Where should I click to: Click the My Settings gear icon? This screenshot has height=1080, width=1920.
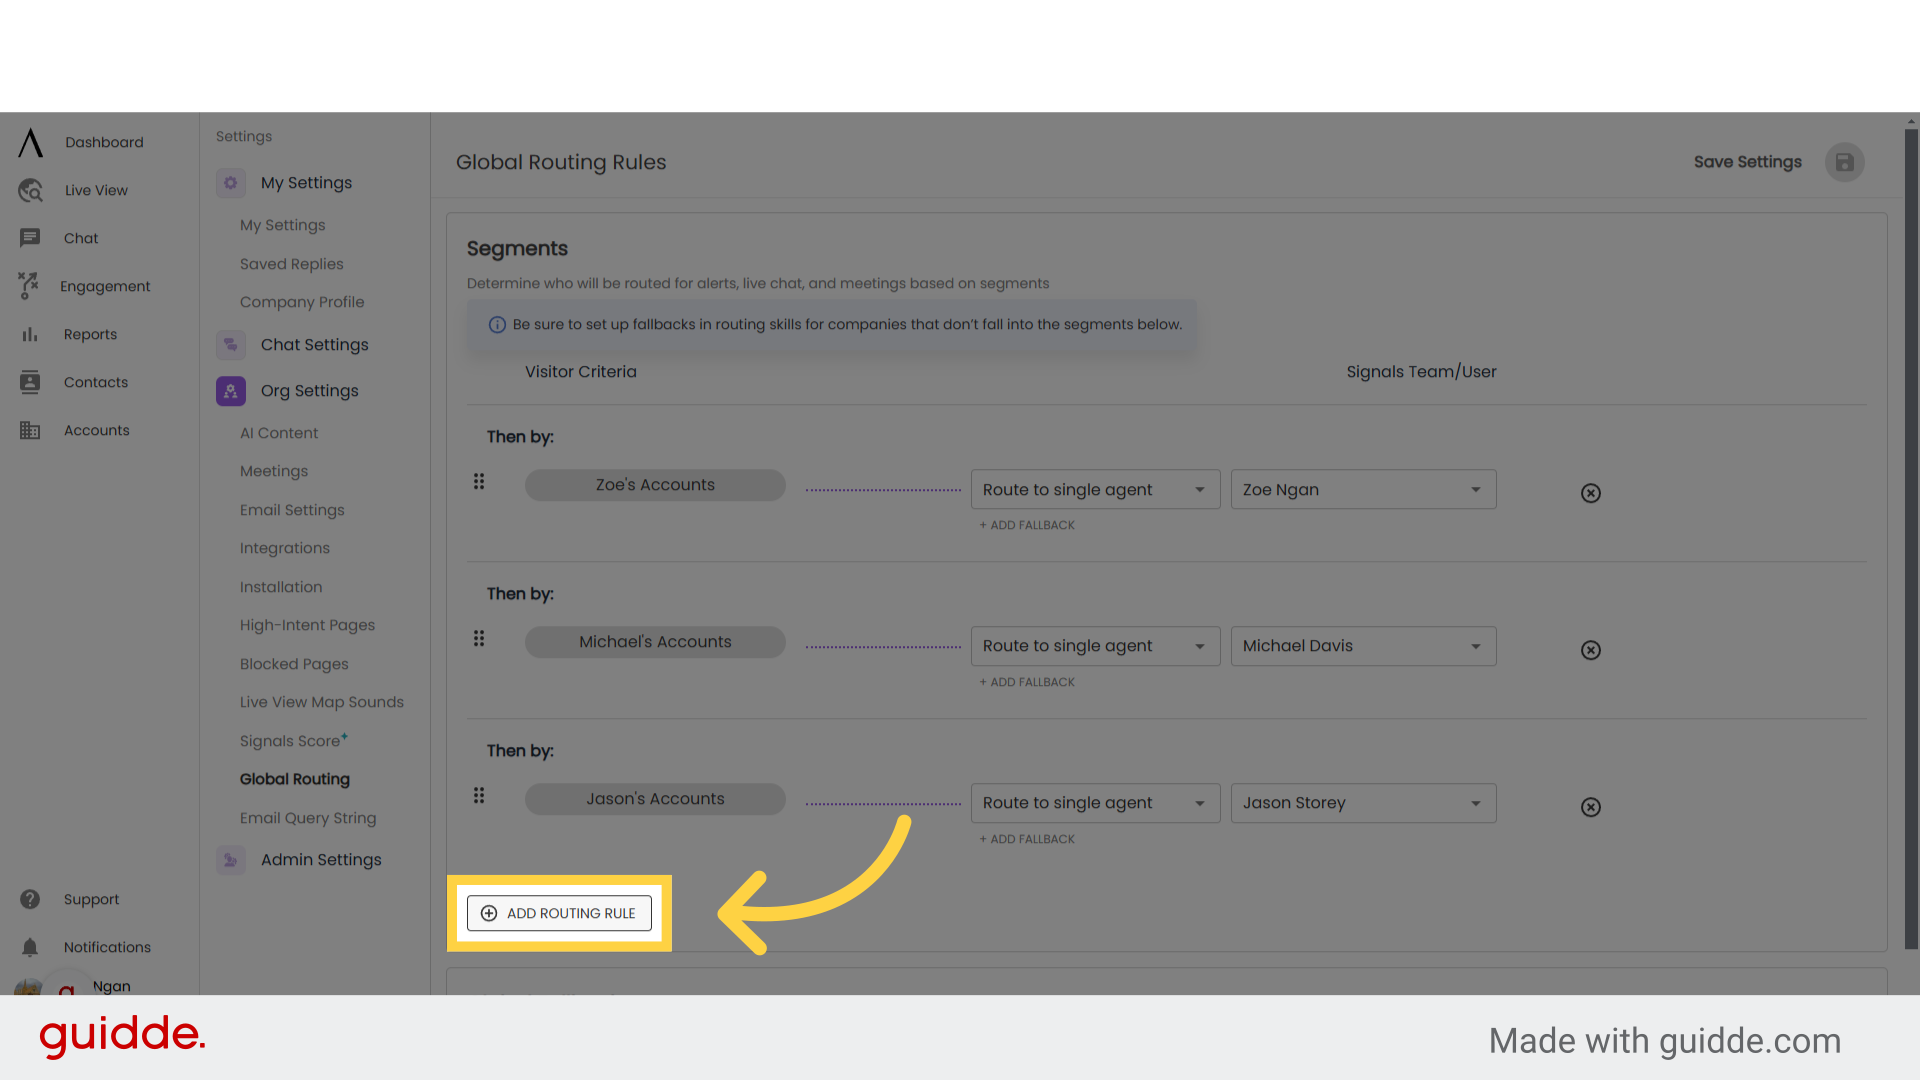click(231, 183)
